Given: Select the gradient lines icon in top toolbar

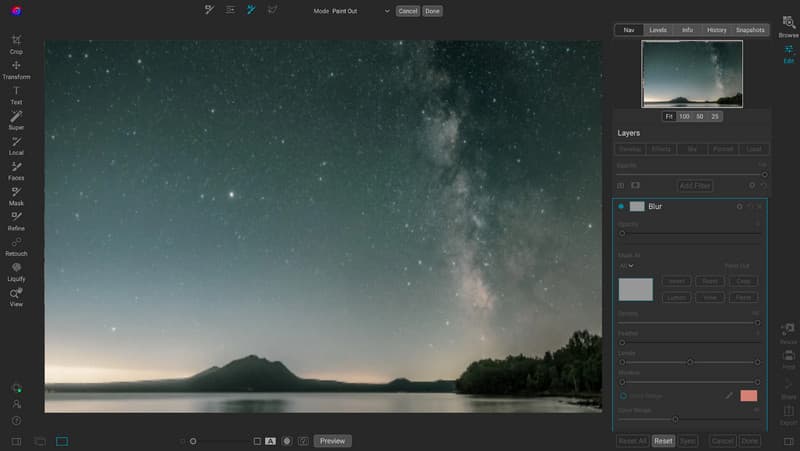Looking at the screenshot, I should (x=230, y=10).
